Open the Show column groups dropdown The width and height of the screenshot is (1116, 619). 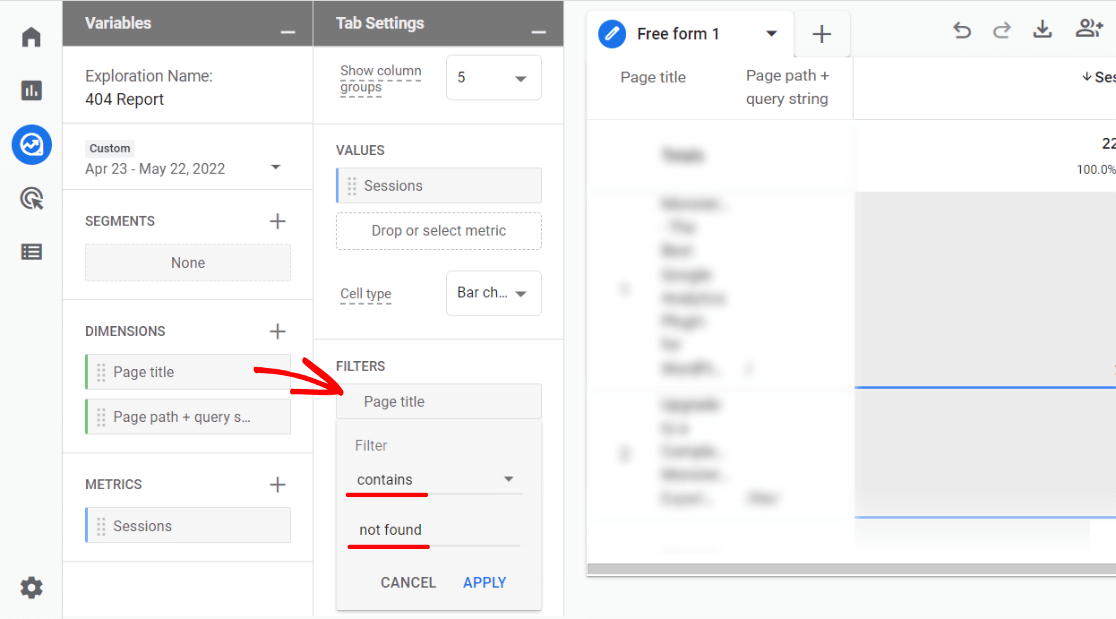pyautogui.click(x=493, y=78)
